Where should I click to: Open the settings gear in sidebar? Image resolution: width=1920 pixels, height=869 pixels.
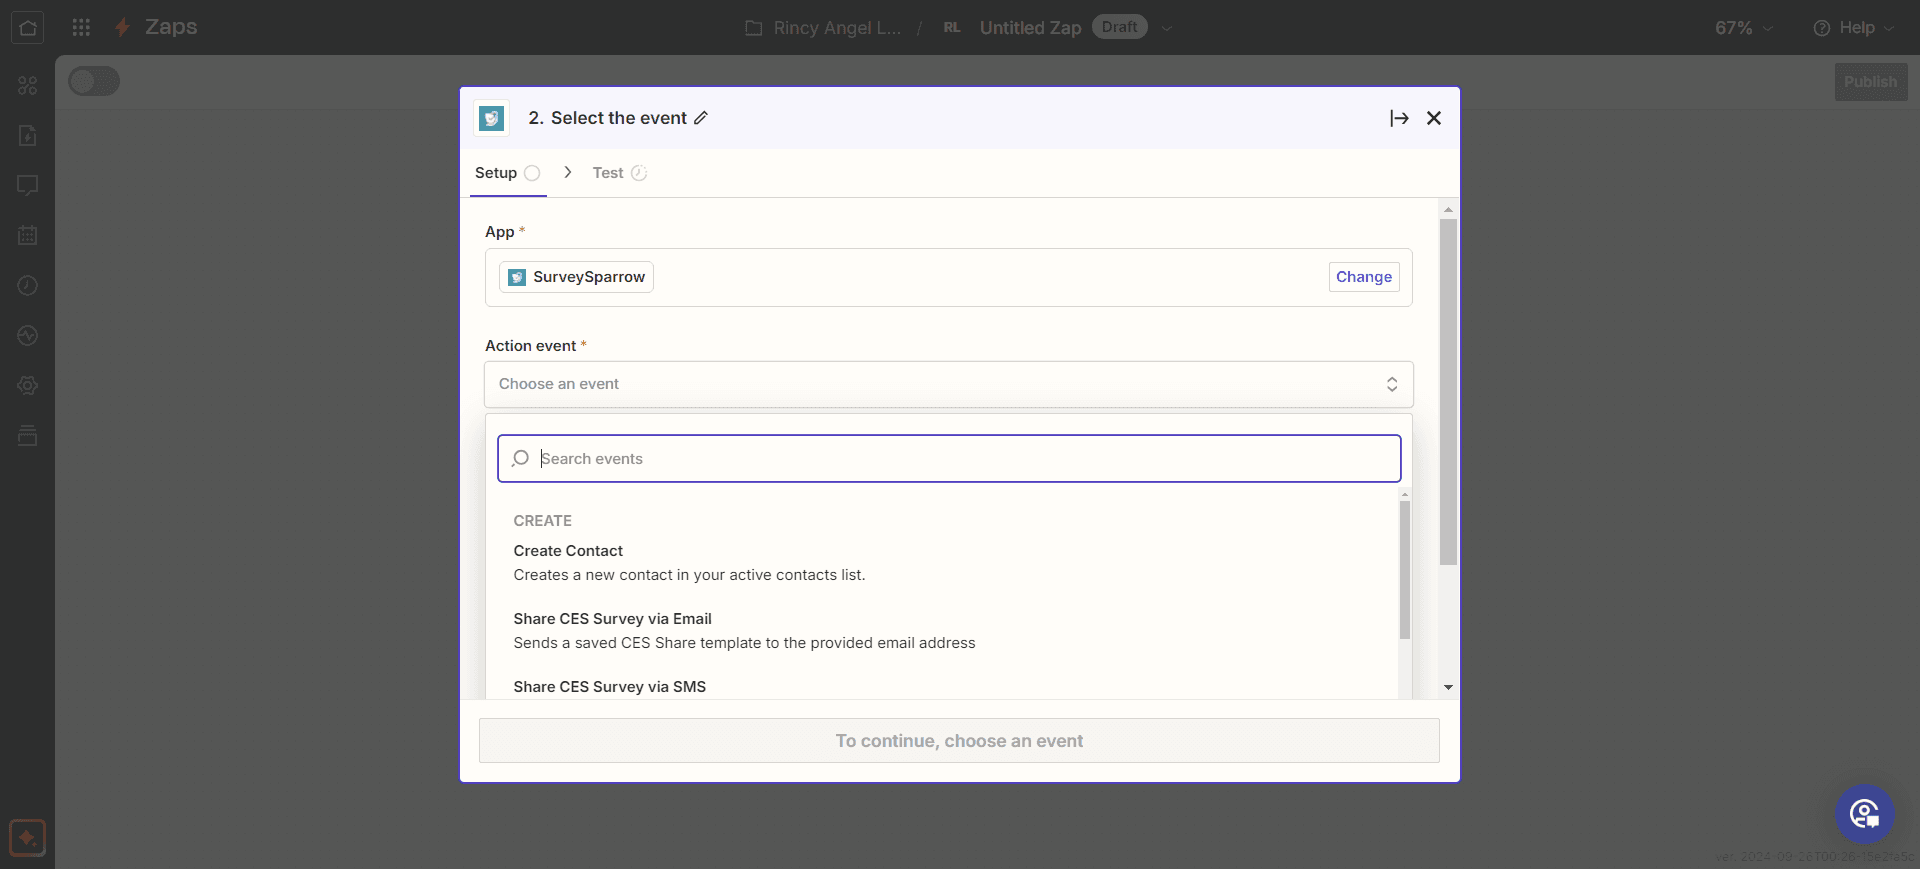28,386
